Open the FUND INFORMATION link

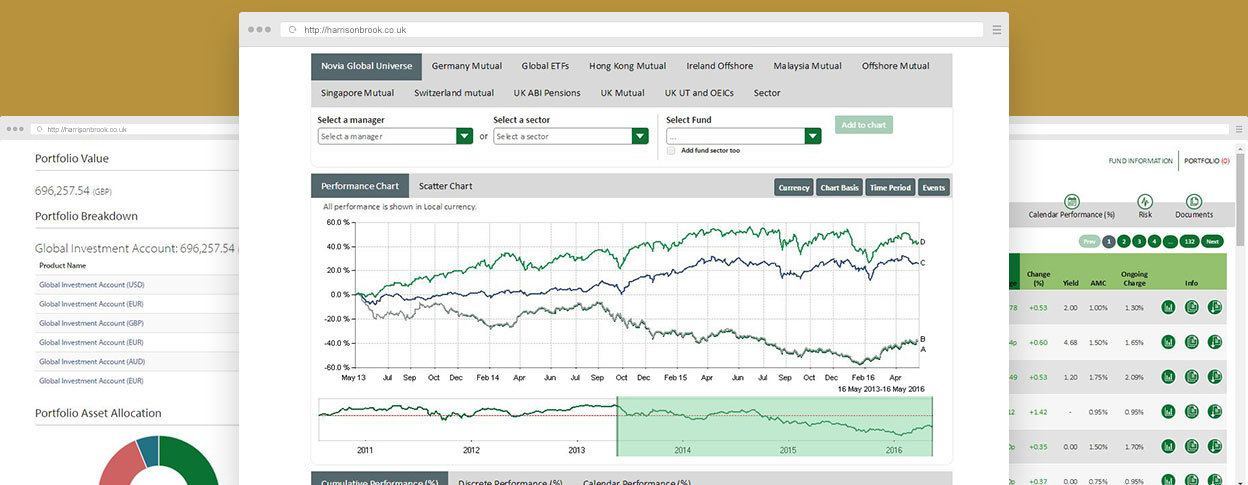pos(1140,161)
